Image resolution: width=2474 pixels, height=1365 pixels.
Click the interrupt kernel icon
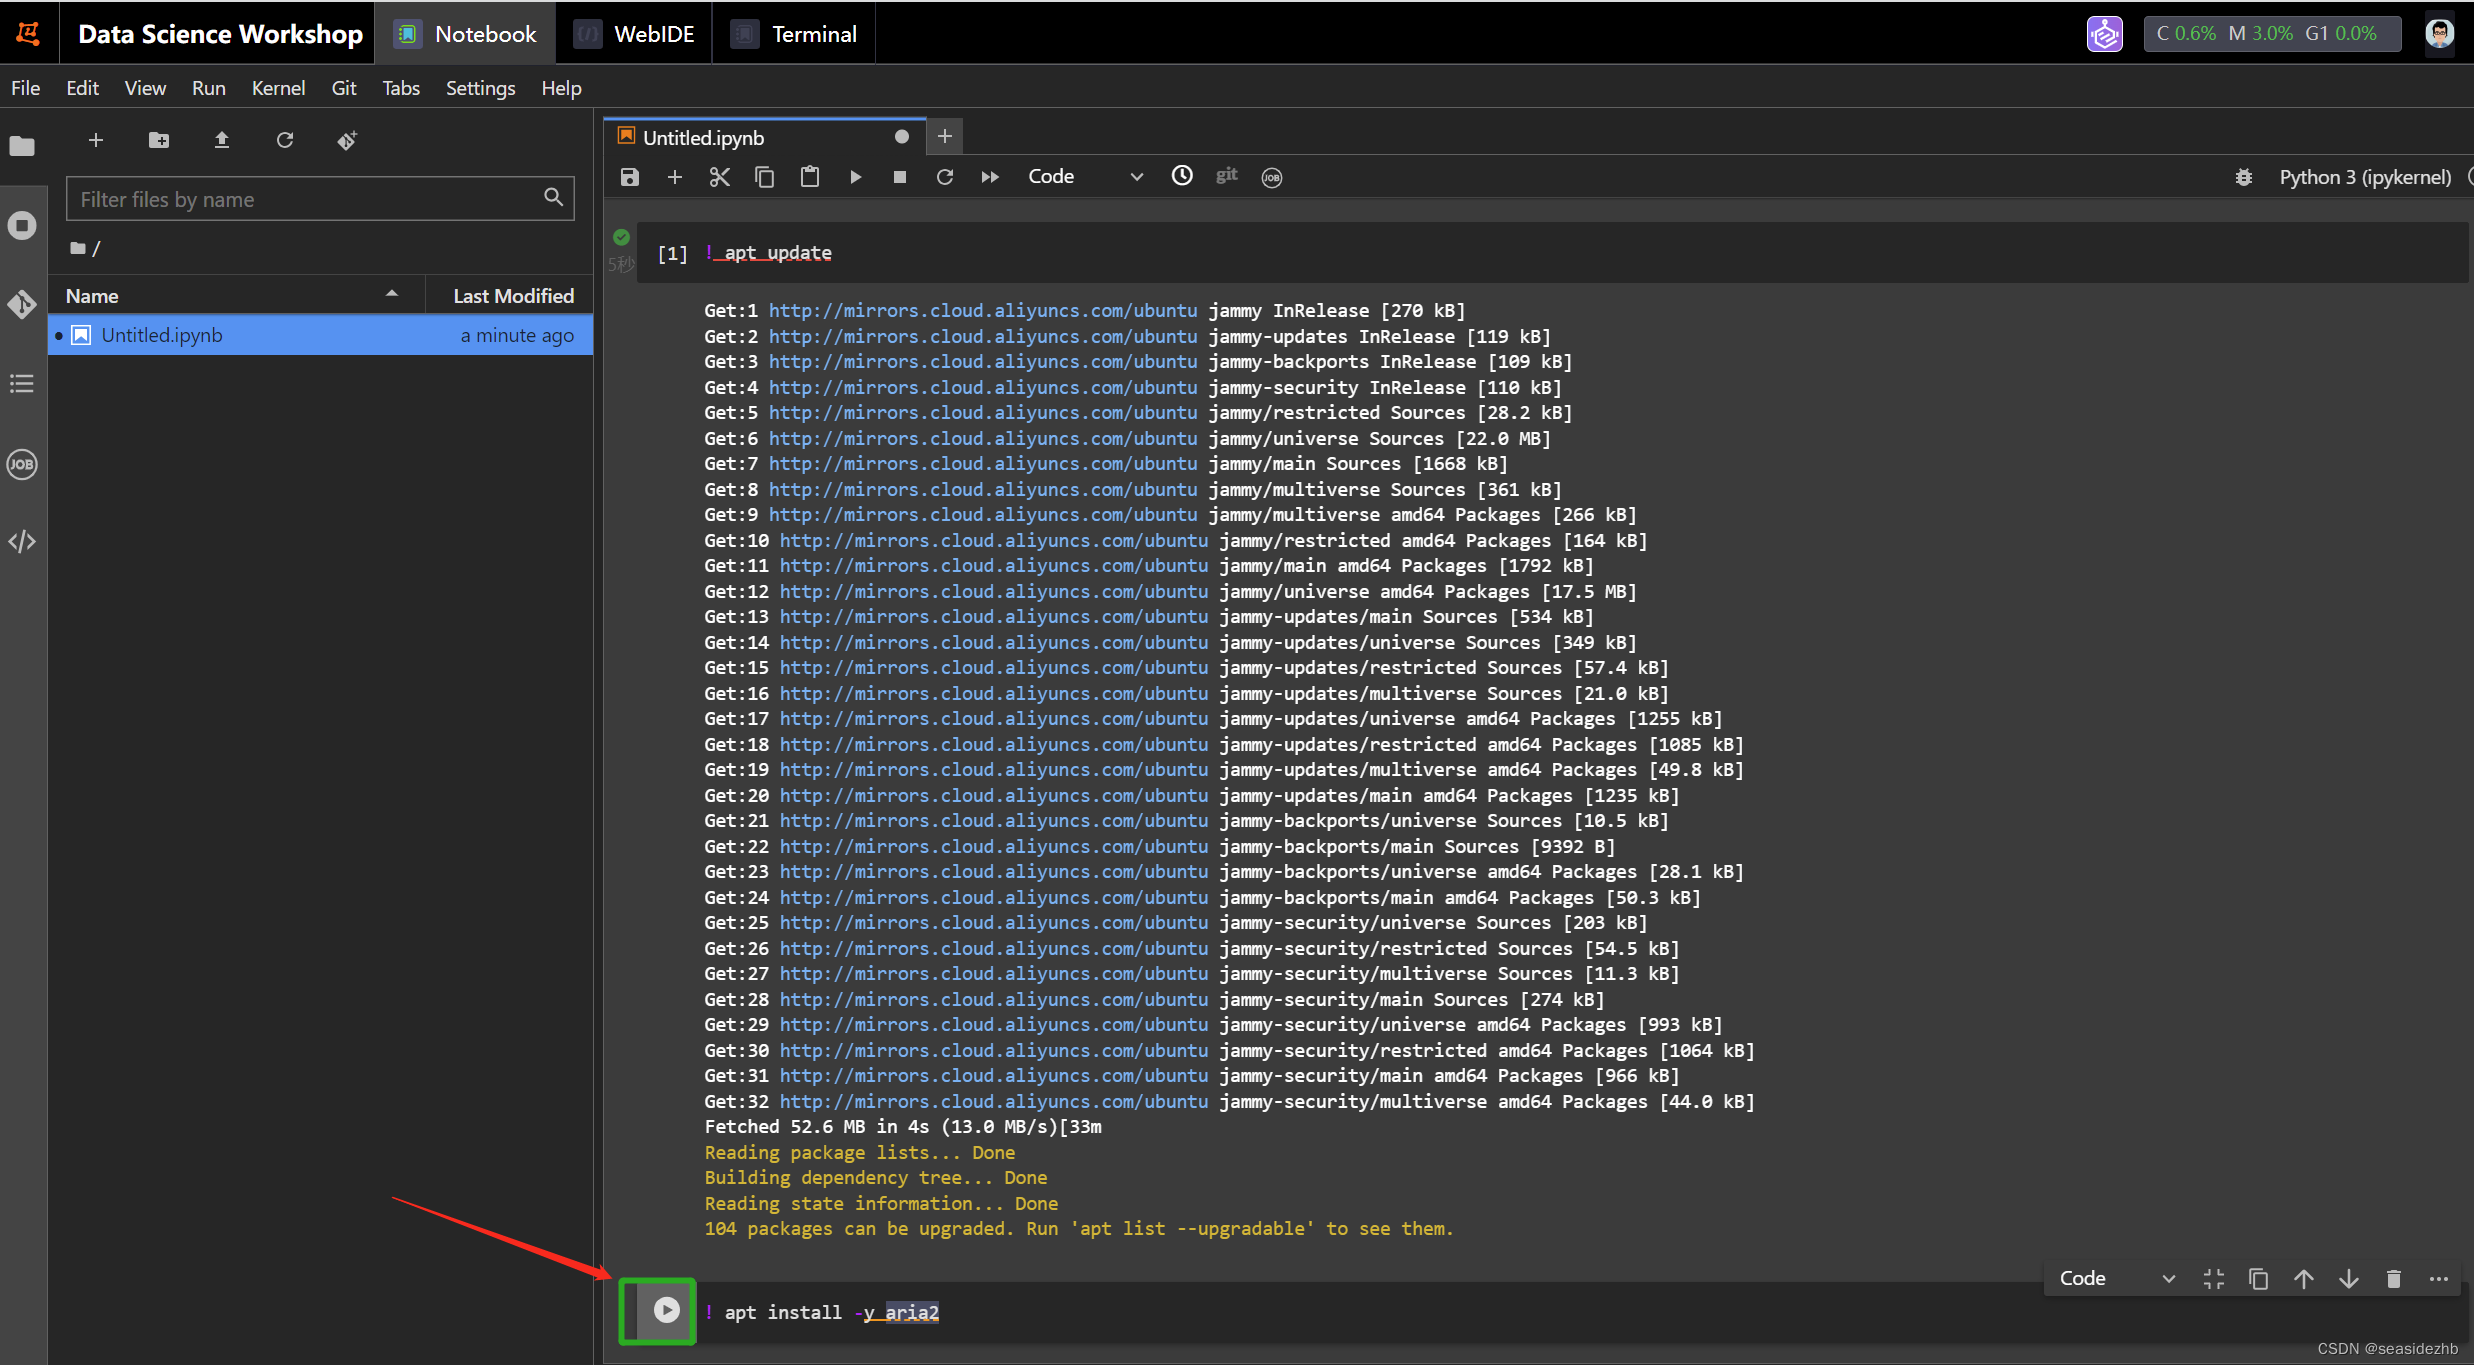tap(899, 175)
